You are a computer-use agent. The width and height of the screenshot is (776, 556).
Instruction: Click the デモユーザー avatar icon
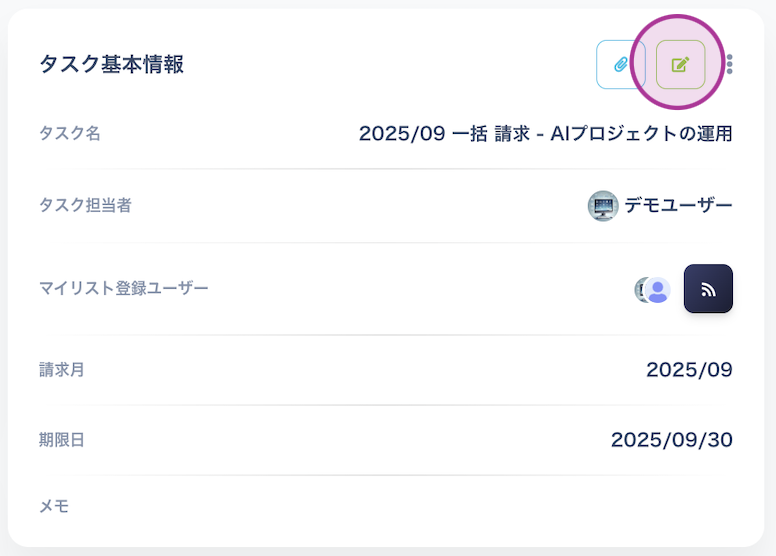[603, 206]
